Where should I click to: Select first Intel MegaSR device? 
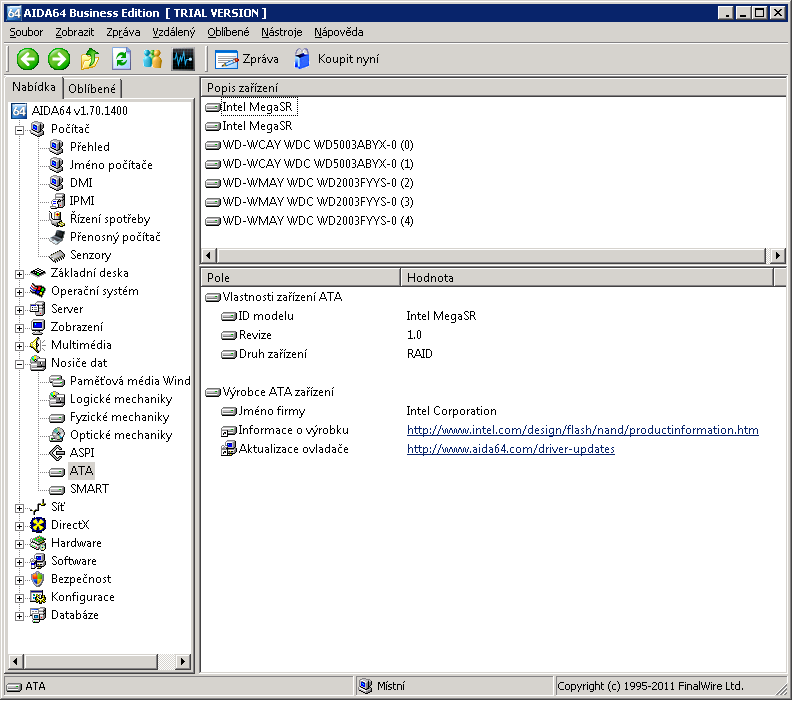coord(257,107)
